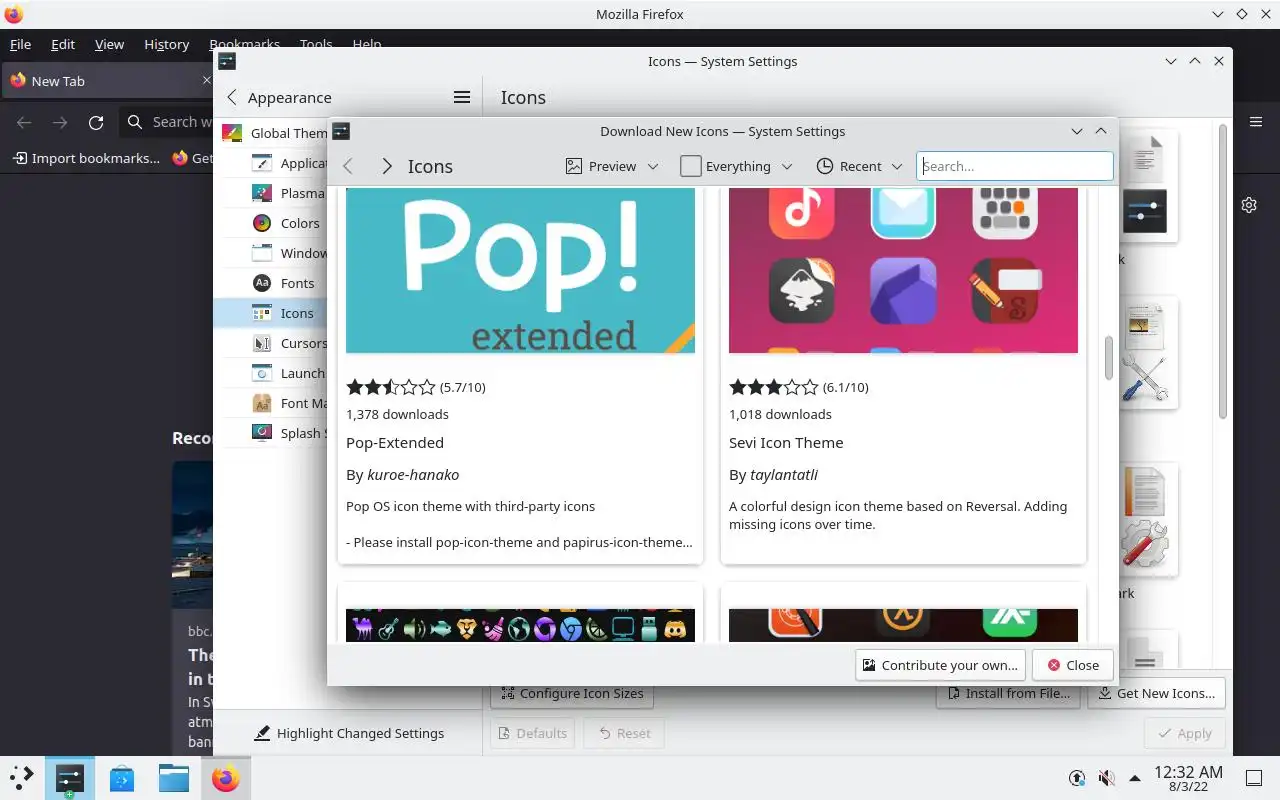Open the Dolphin file manager from the taskbar
Screen dimensions: 1280x800
click(174, 778)
